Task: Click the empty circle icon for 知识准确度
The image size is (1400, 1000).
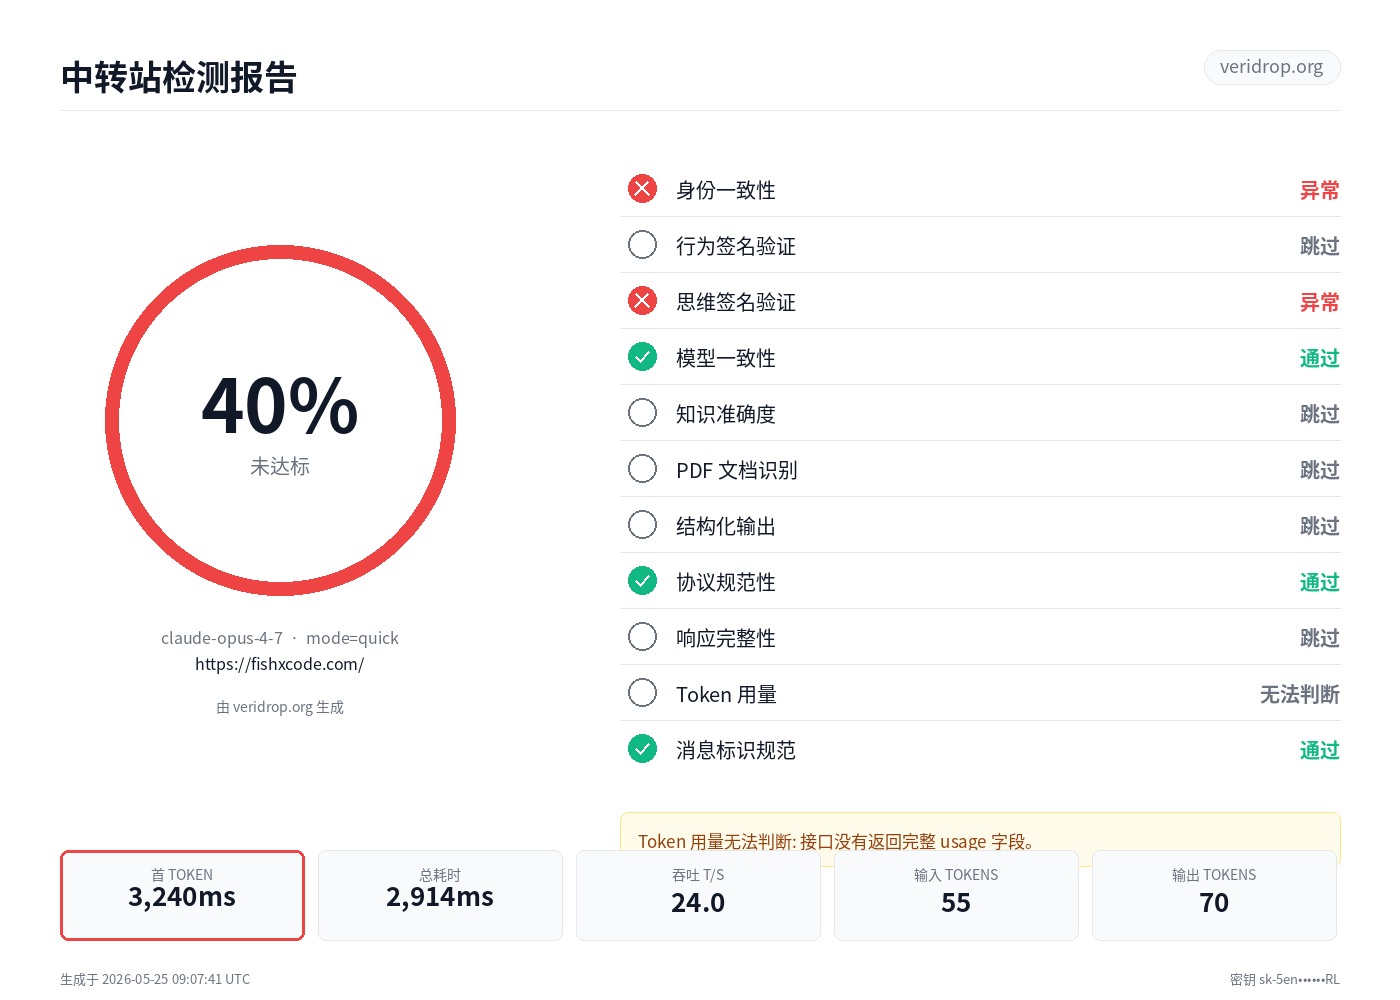Action: coord(642,413)
